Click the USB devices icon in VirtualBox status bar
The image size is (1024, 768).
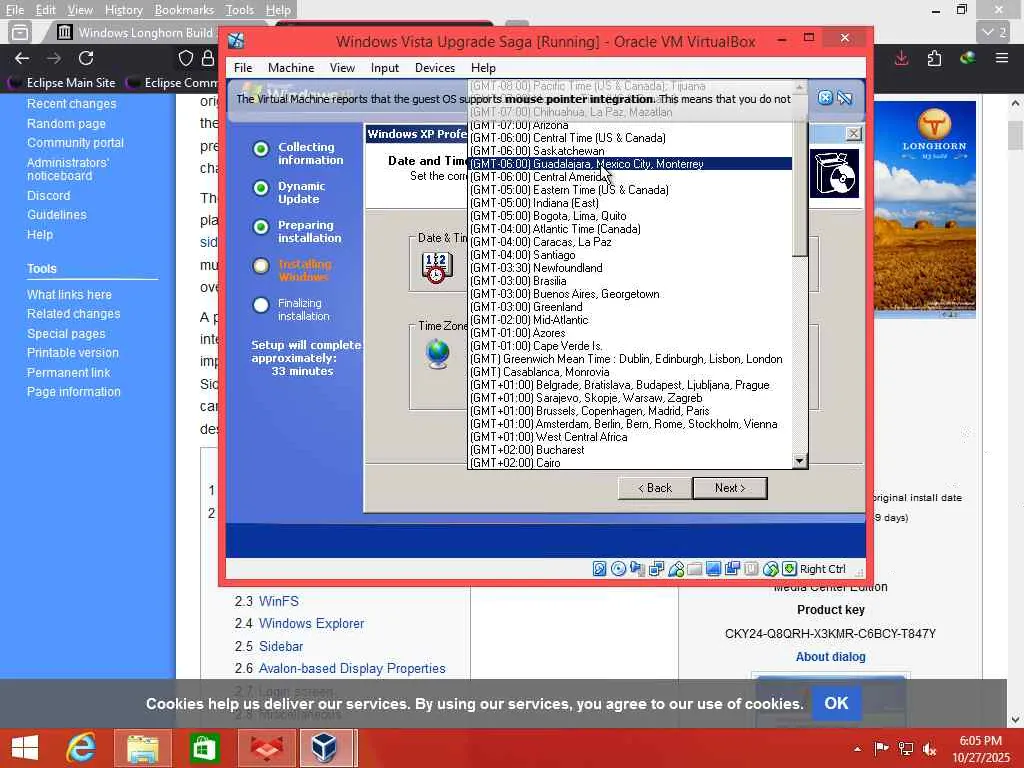point(676,569)
